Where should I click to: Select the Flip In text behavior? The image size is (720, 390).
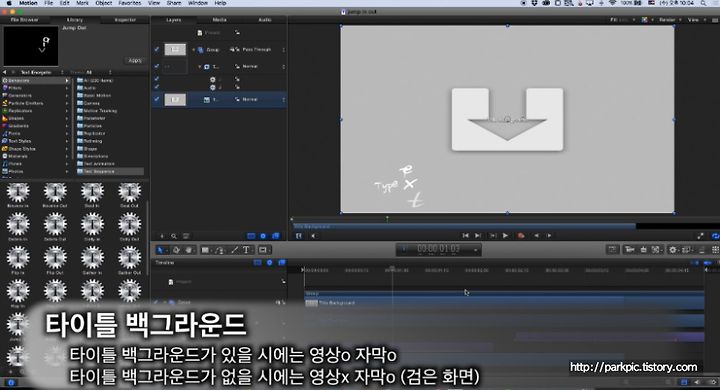pyautogui.click(x=18, y=259)
